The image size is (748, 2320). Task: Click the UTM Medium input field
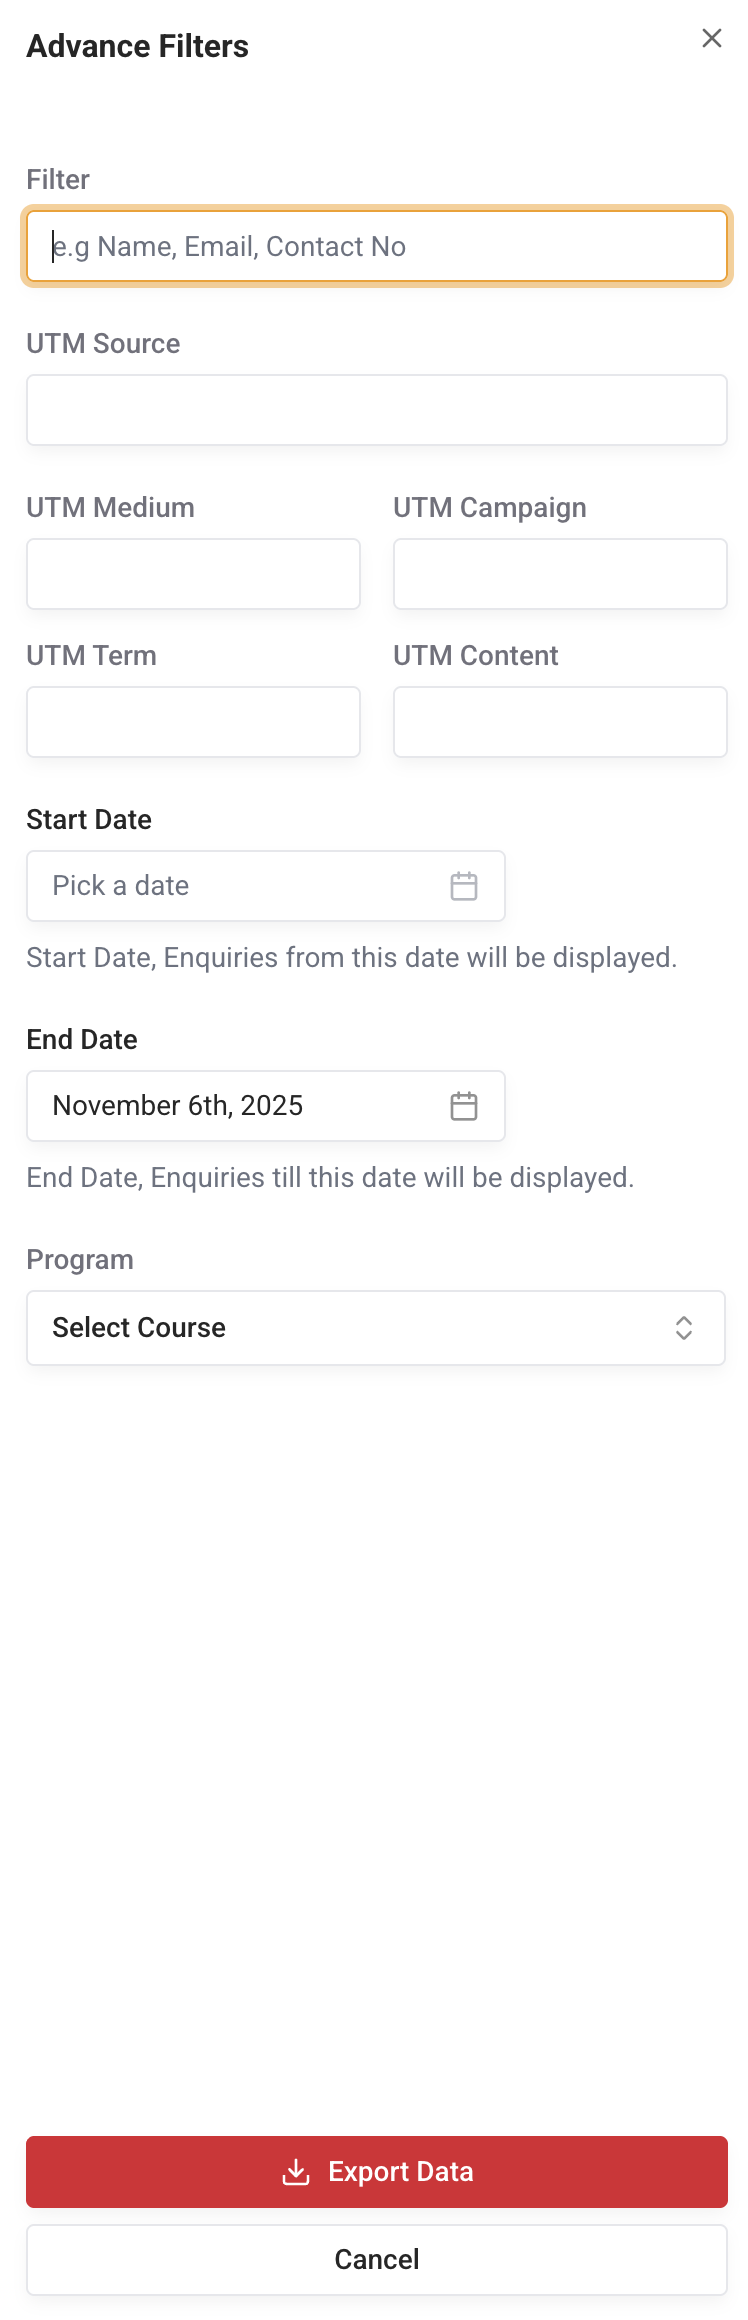click(193, 573)
